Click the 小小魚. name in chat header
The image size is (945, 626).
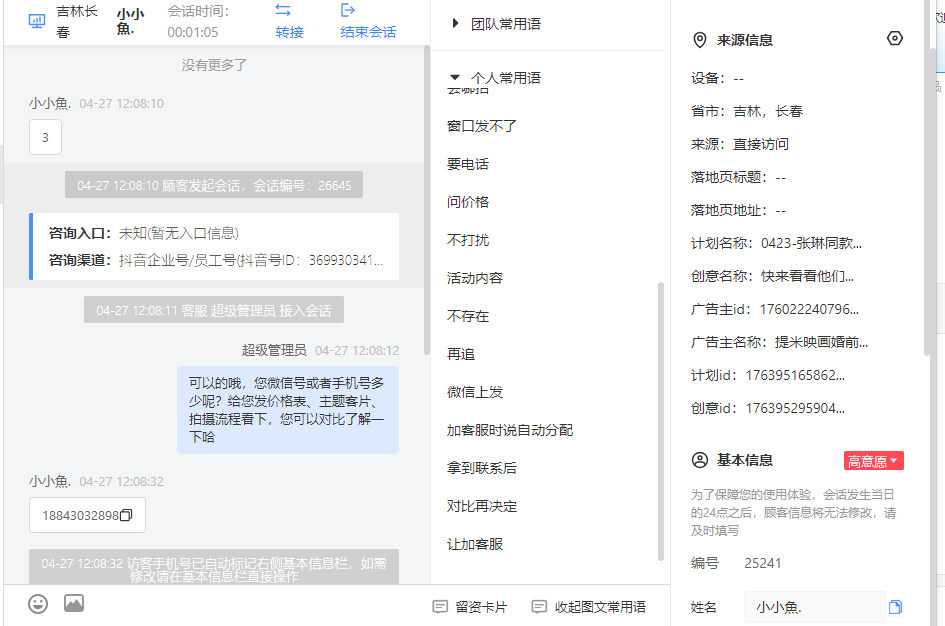tap(131, 22)
